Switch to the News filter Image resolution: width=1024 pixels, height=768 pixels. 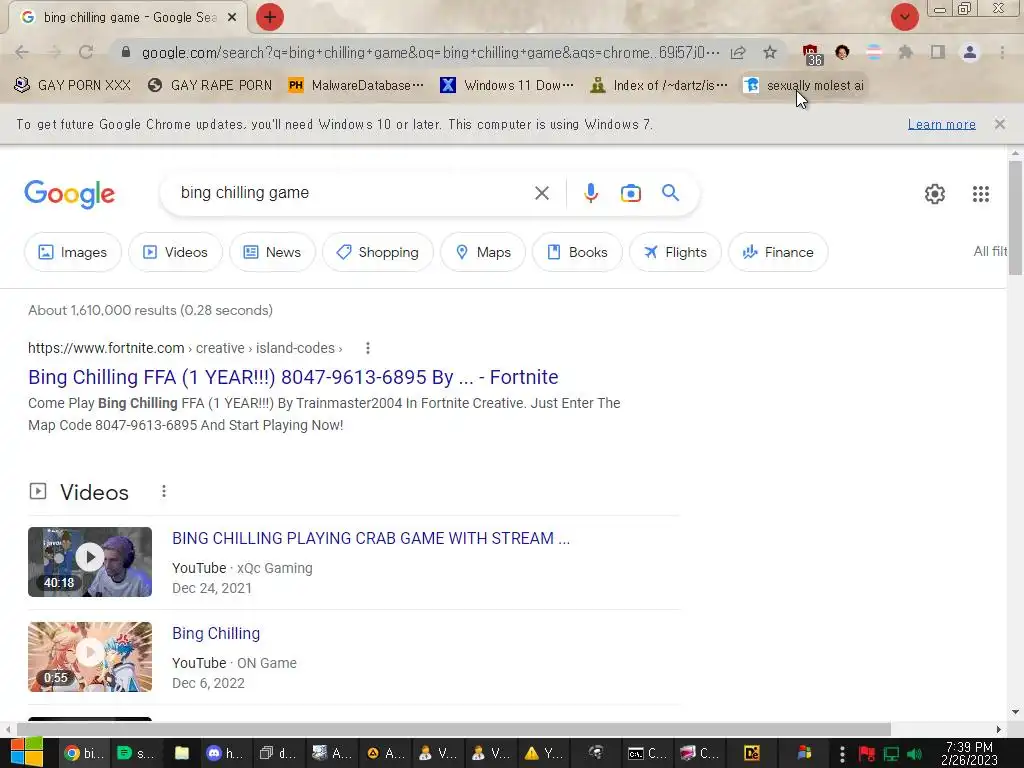[x=272, y=252]
